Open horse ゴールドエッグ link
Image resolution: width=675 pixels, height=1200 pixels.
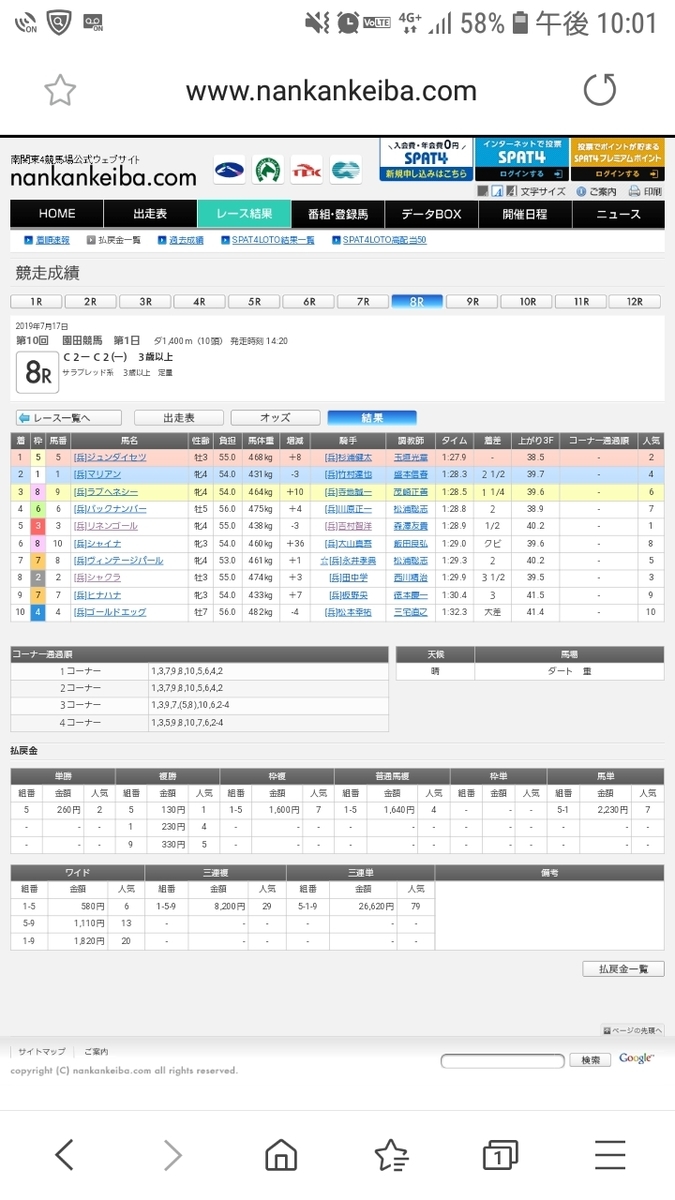[x=110, y=612]
